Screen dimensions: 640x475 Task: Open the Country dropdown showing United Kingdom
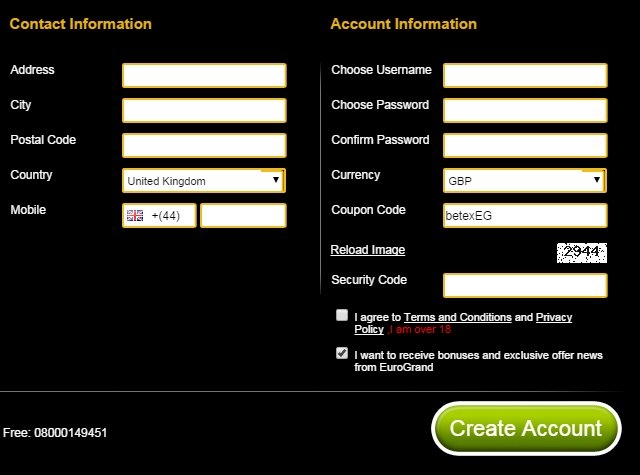[x=204, y=180]
